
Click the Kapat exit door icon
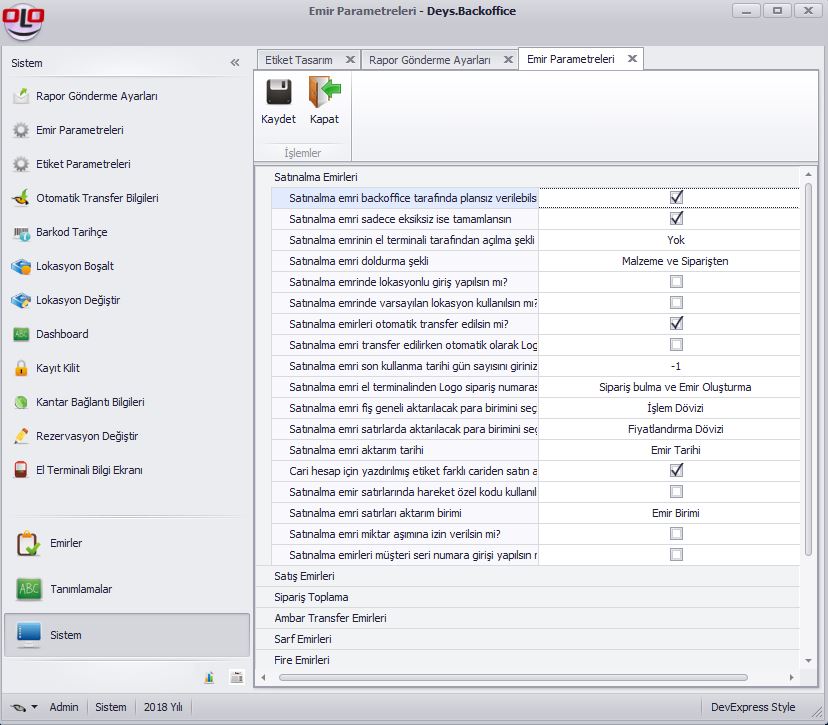[324, 92]
